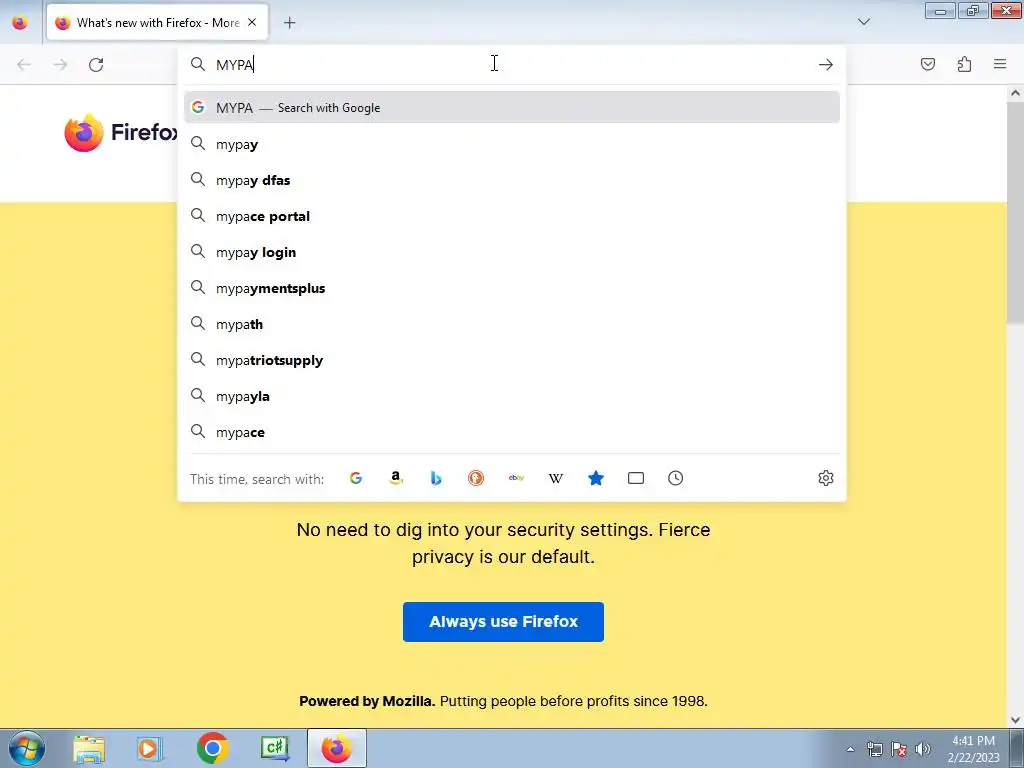Click the Firefox View icon beside the tab

20,23
